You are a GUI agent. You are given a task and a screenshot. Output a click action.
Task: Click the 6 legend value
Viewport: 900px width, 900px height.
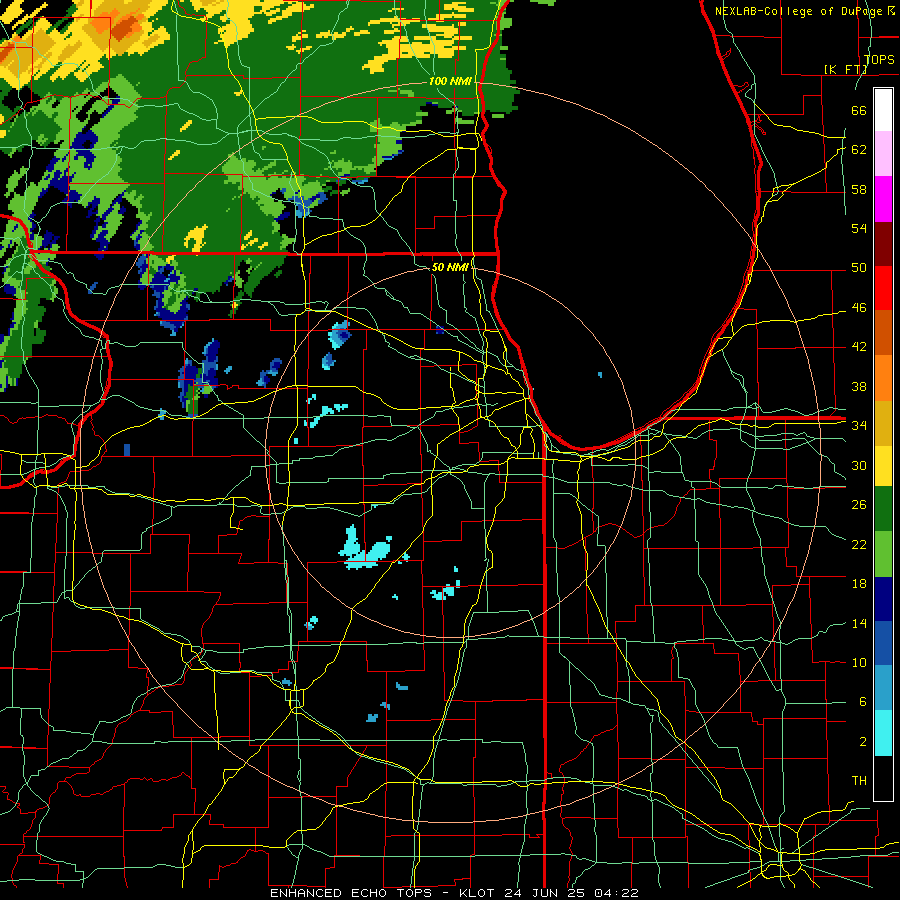862,702
